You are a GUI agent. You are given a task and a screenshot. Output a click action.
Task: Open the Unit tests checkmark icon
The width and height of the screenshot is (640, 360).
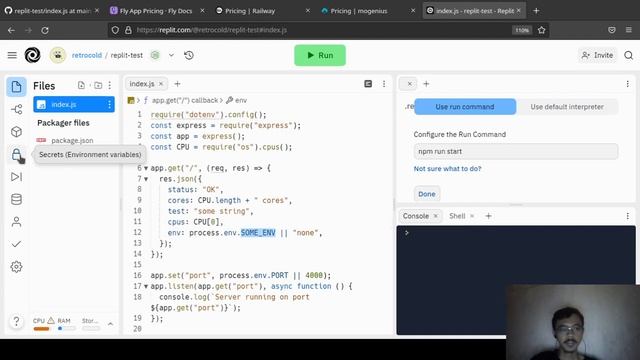pos(16,244)
